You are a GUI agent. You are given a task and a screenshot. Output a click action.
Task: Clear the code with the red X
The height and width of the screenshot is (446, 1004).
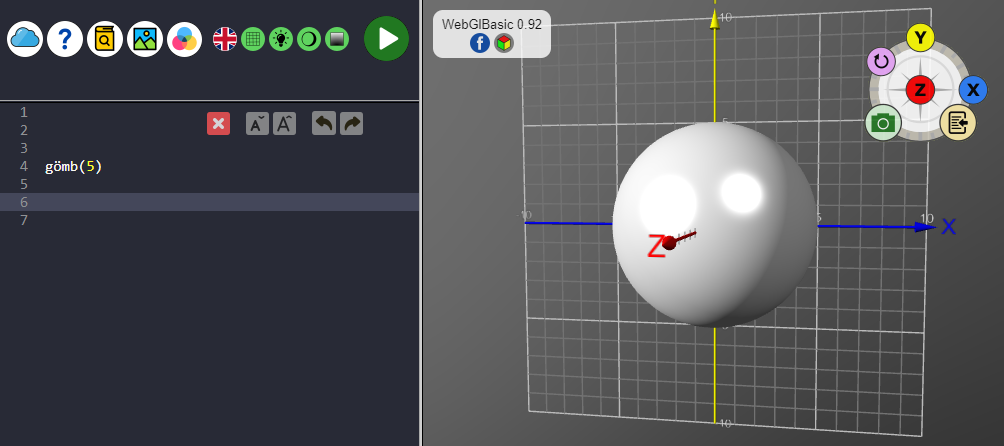click(218, 123)
